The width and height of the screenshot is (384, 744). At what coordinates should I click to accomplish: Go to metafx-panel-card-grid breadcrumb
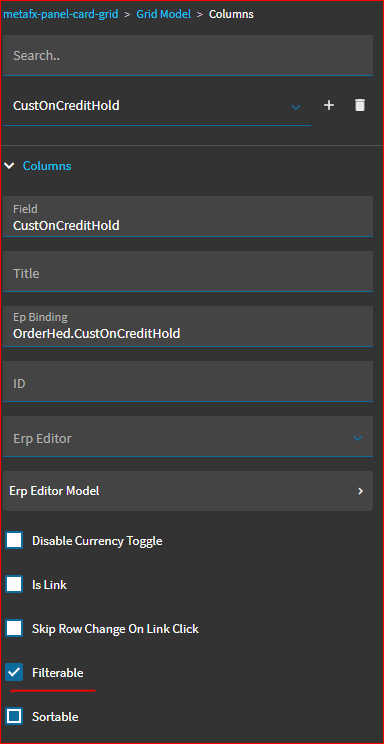pos(60,14)
